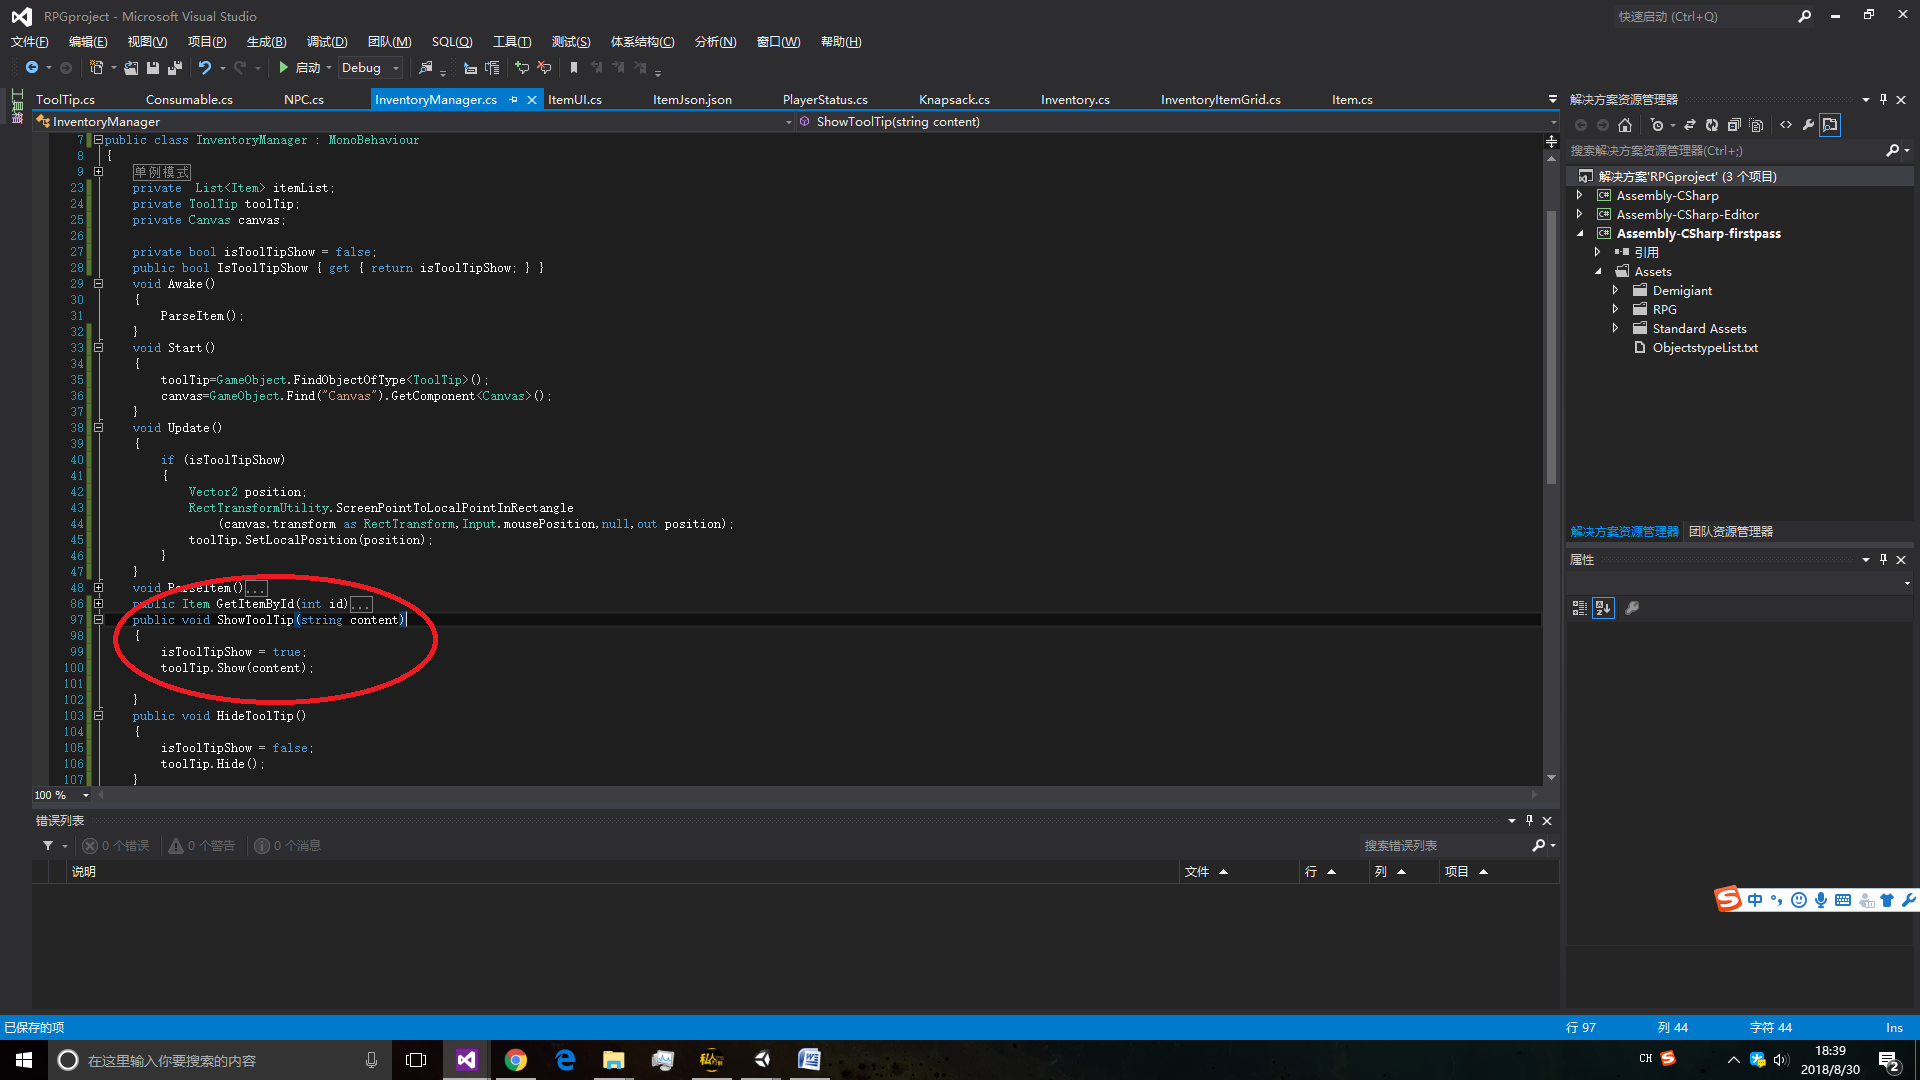Image resolution: width=1920 pixels, height=1080 pixels.
Task: Switch to the ToolTip.cs tab
Action: [65, 99]
